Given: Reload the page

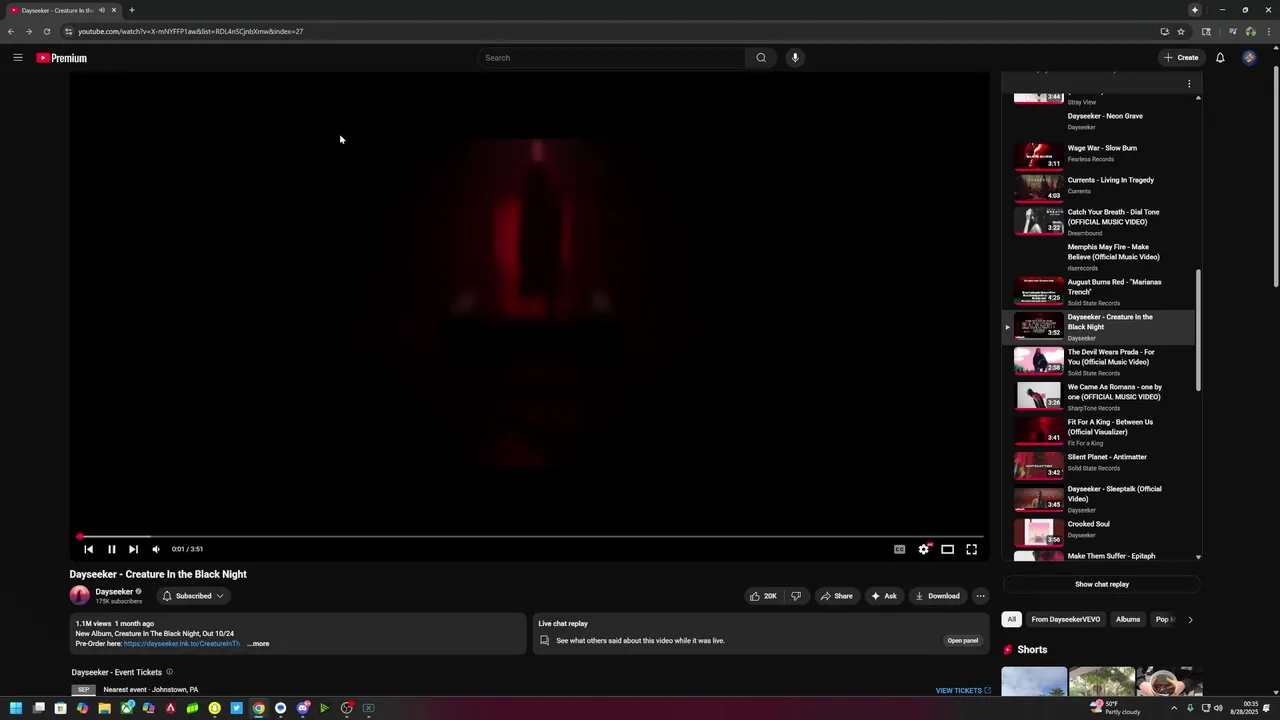Looking at the screenshot, I should click(x=47, y=31).
